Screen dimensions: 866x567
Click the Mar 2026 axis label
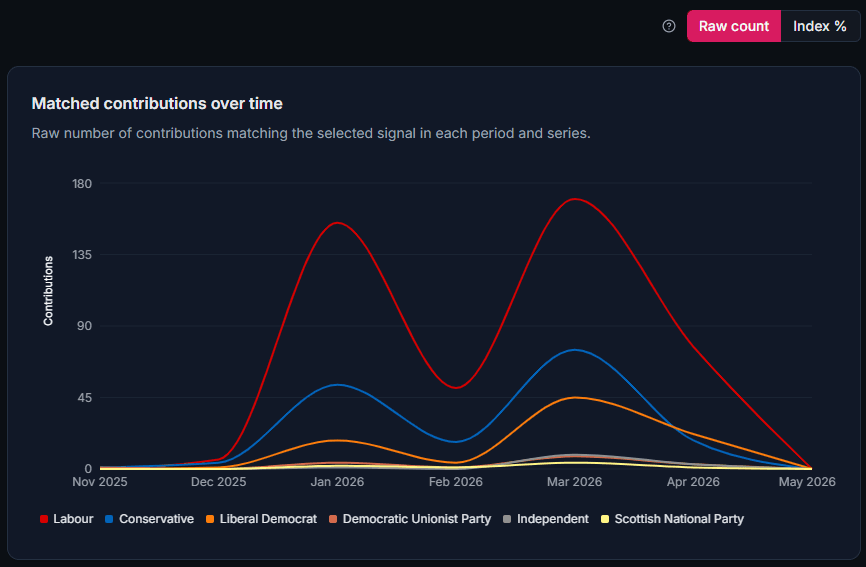tap(574, 482)
